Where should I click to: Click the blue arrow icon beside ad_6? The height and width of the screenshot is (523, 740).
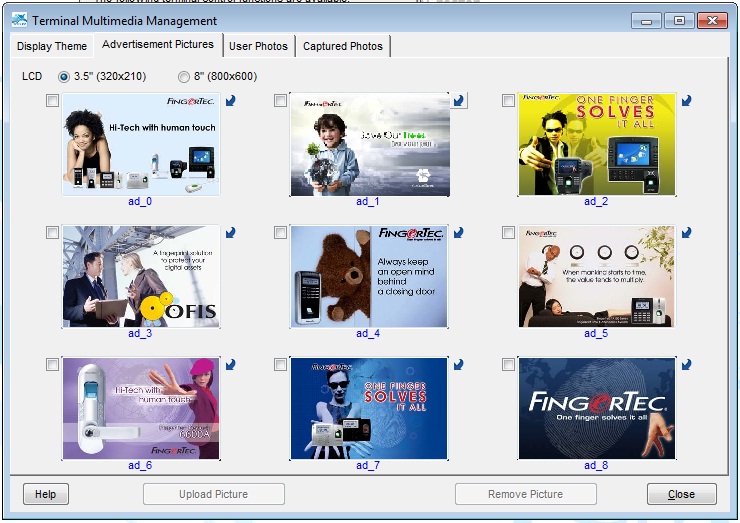pyautogui.click(x=230, y=365)
